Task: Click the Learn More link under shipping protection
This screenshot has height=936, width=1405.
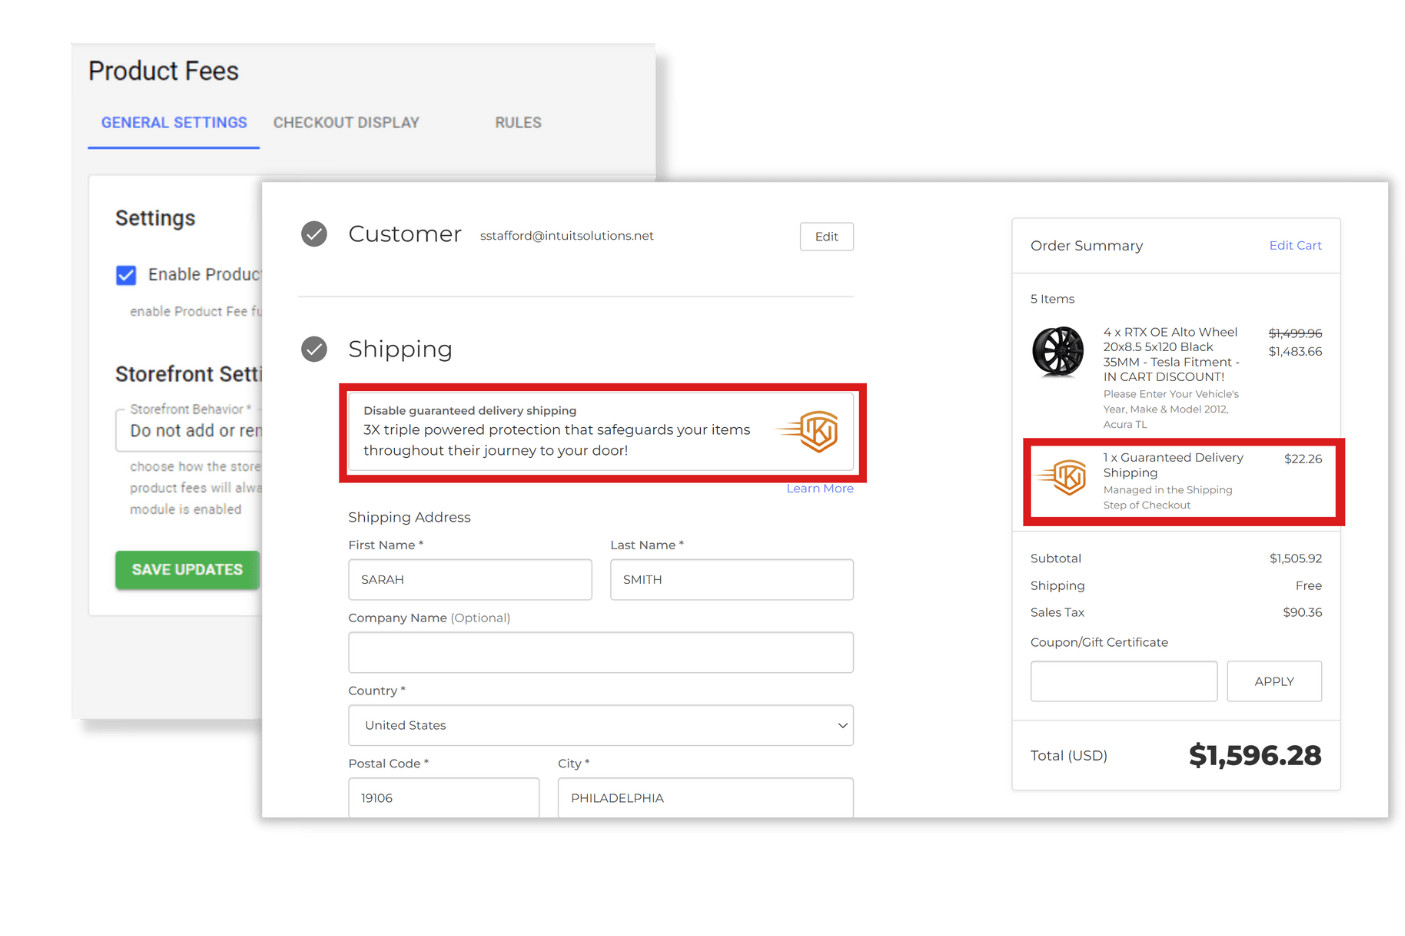Action: pyautogui.click(x=820, y=488)
